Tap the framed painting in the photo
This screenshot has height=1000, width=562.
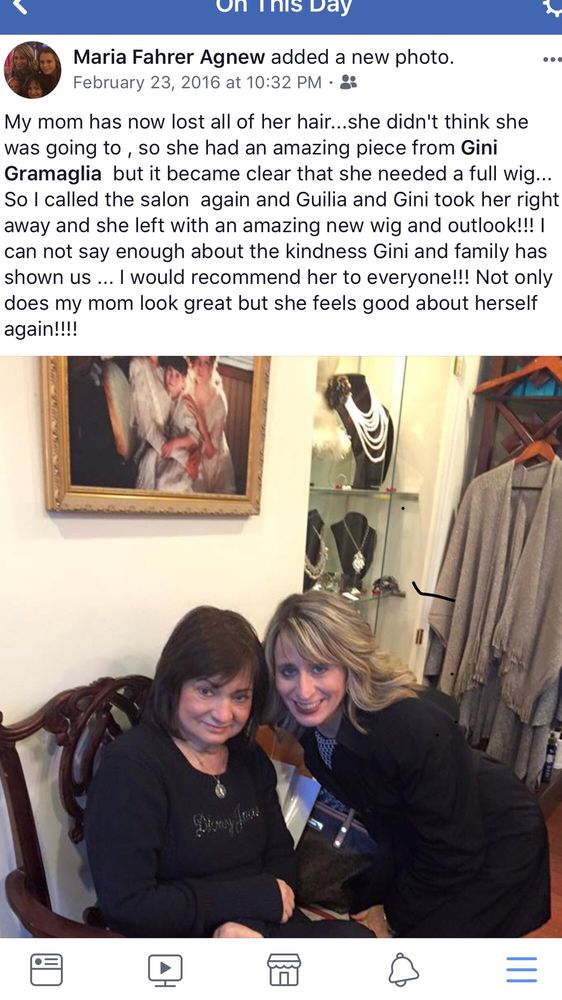click(x=156, y=433)
